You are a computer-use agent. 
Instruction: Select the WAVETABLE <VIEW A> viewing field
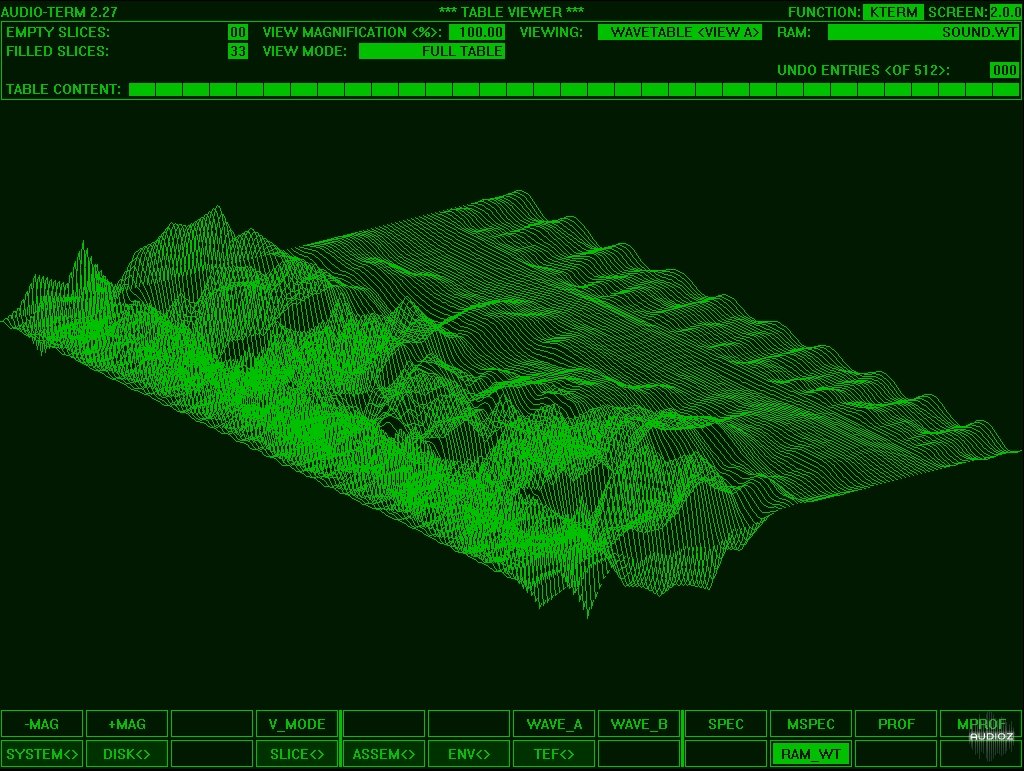pyautogui.click(x=680, y=32)
